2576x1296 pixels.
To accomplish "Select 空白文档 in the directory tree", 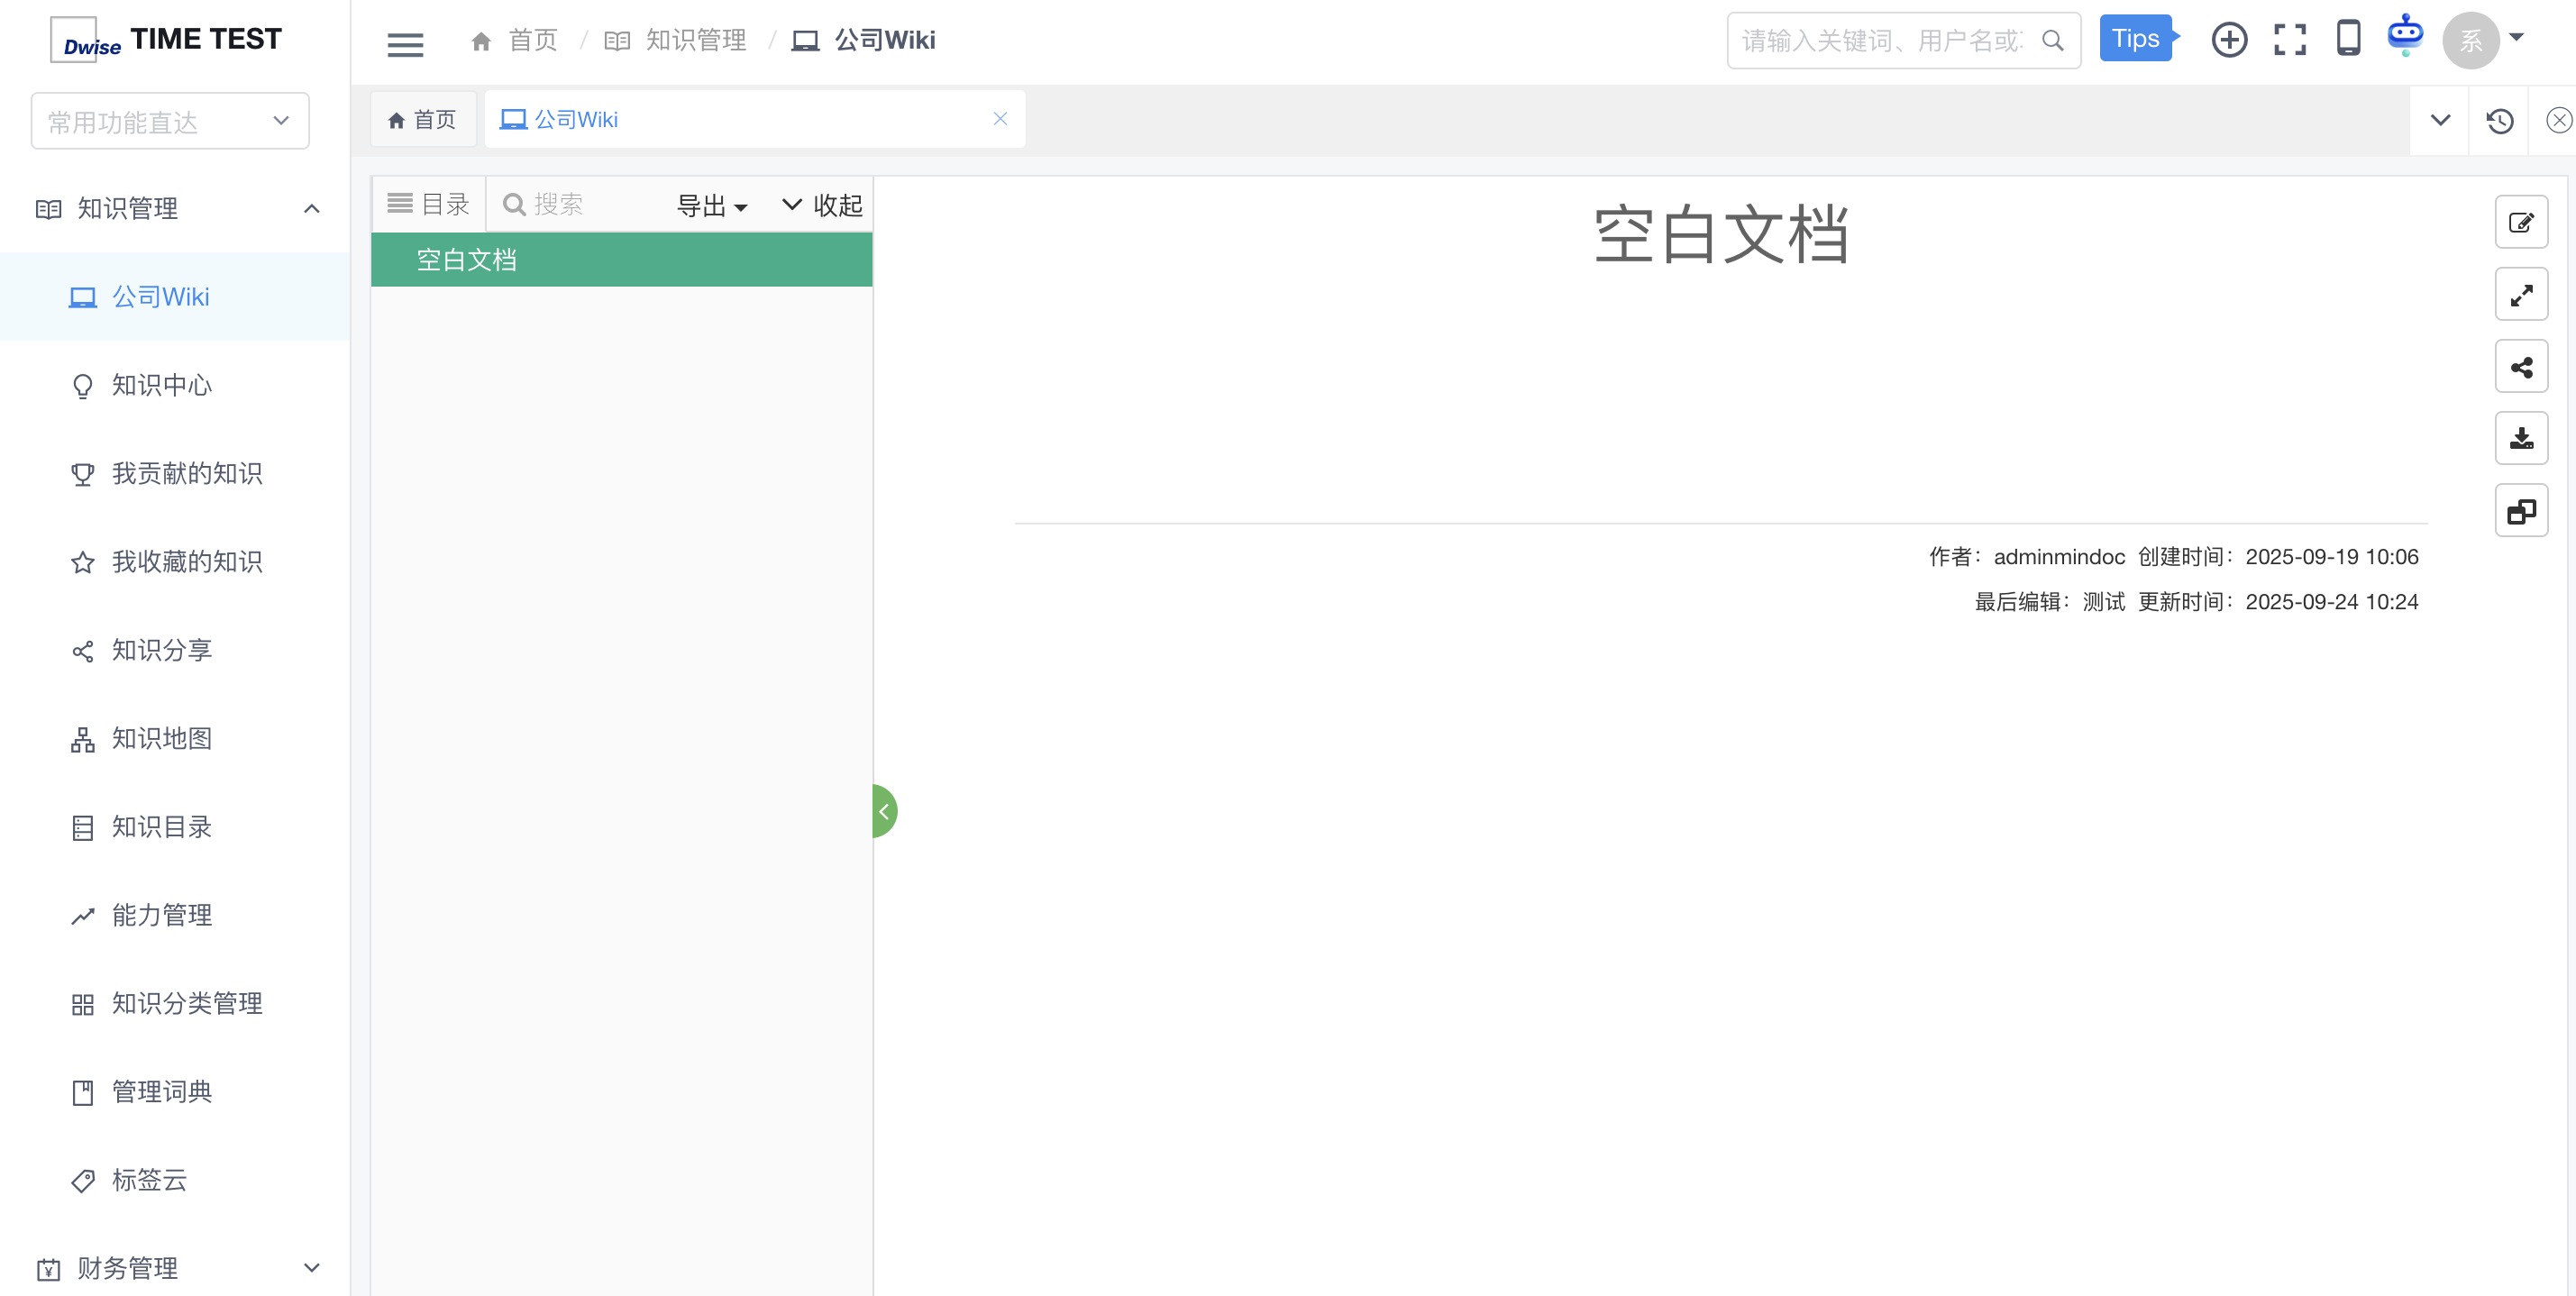I will pos(466,260).
